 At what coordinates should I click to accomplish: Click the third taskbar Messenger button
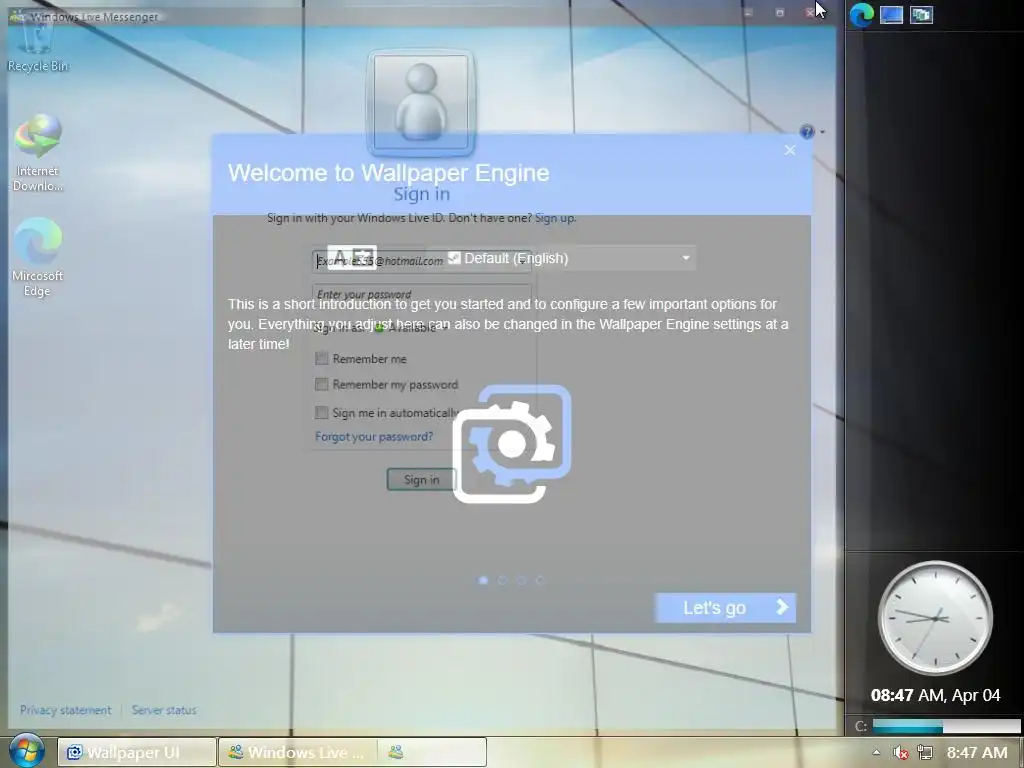[432, 752]
